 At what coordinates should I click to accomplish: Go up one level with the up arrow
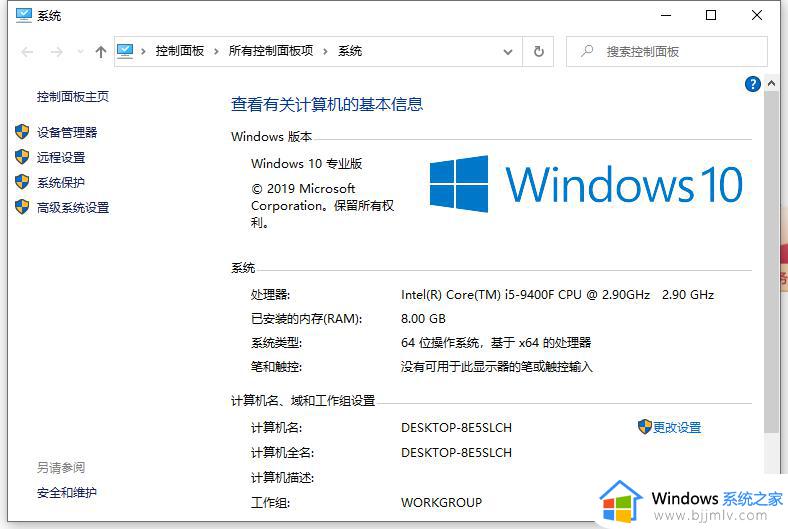101,52
